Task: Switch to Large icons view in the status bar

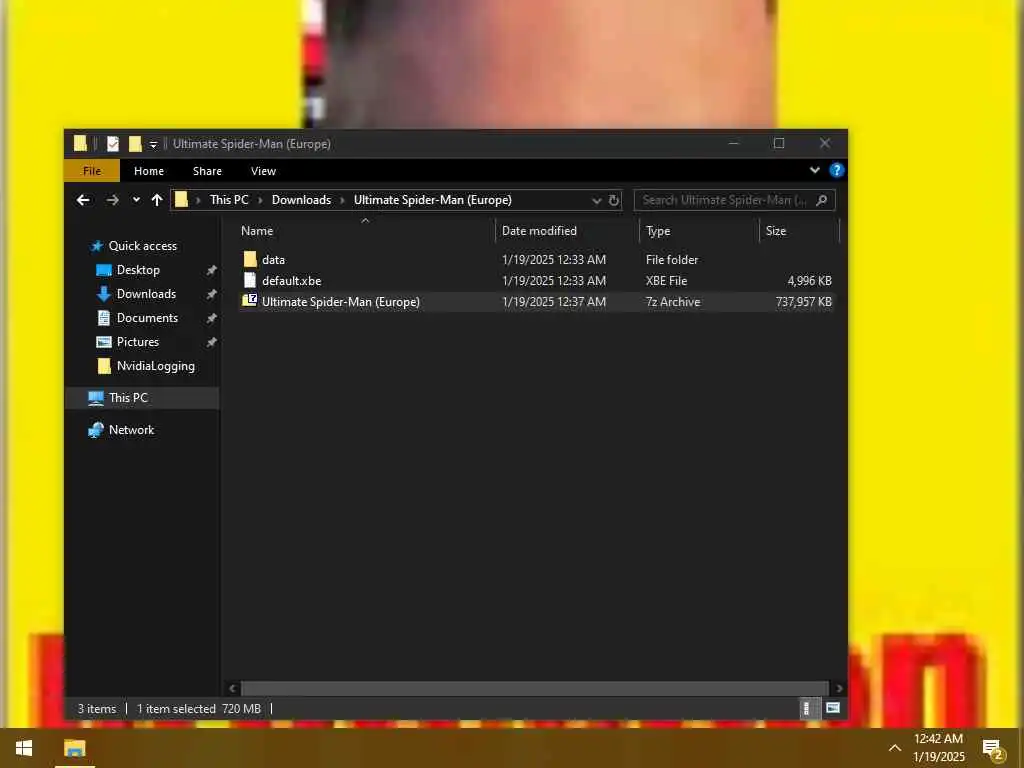Action: (833, 708)
